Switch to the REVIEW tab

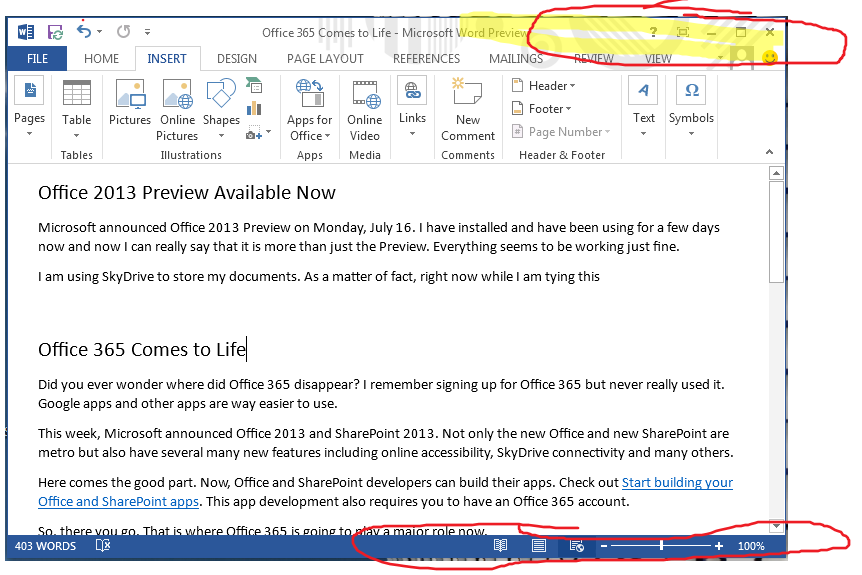click(594, 59)
